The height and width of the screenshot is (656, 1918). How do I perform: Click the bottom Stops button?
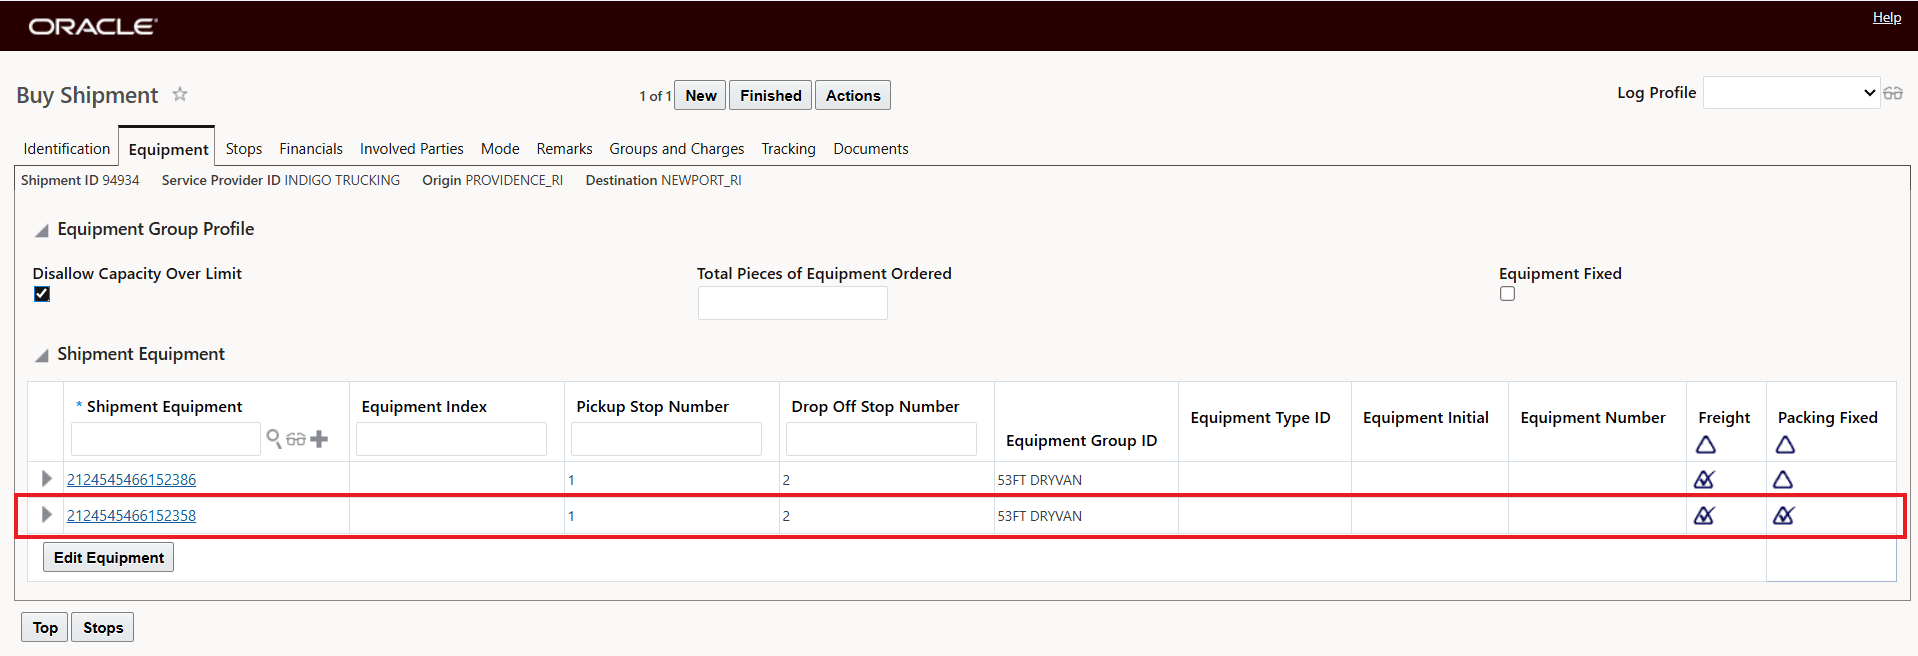point(103,627)
